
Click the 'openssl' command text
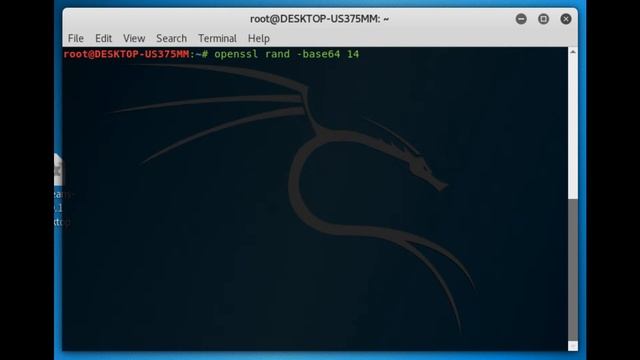pyautogui.click(x=236, y=54)
